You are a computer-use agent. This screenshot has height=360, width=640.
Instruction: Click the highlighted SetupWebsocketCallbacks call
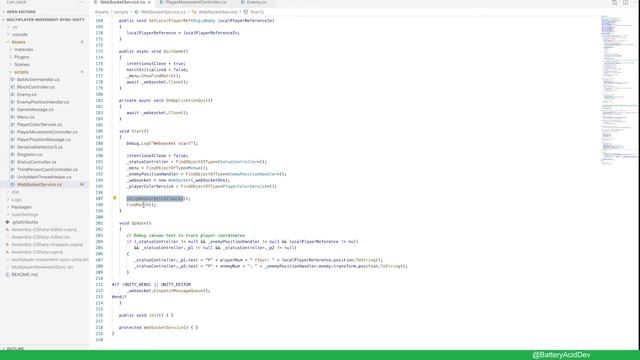155,198
